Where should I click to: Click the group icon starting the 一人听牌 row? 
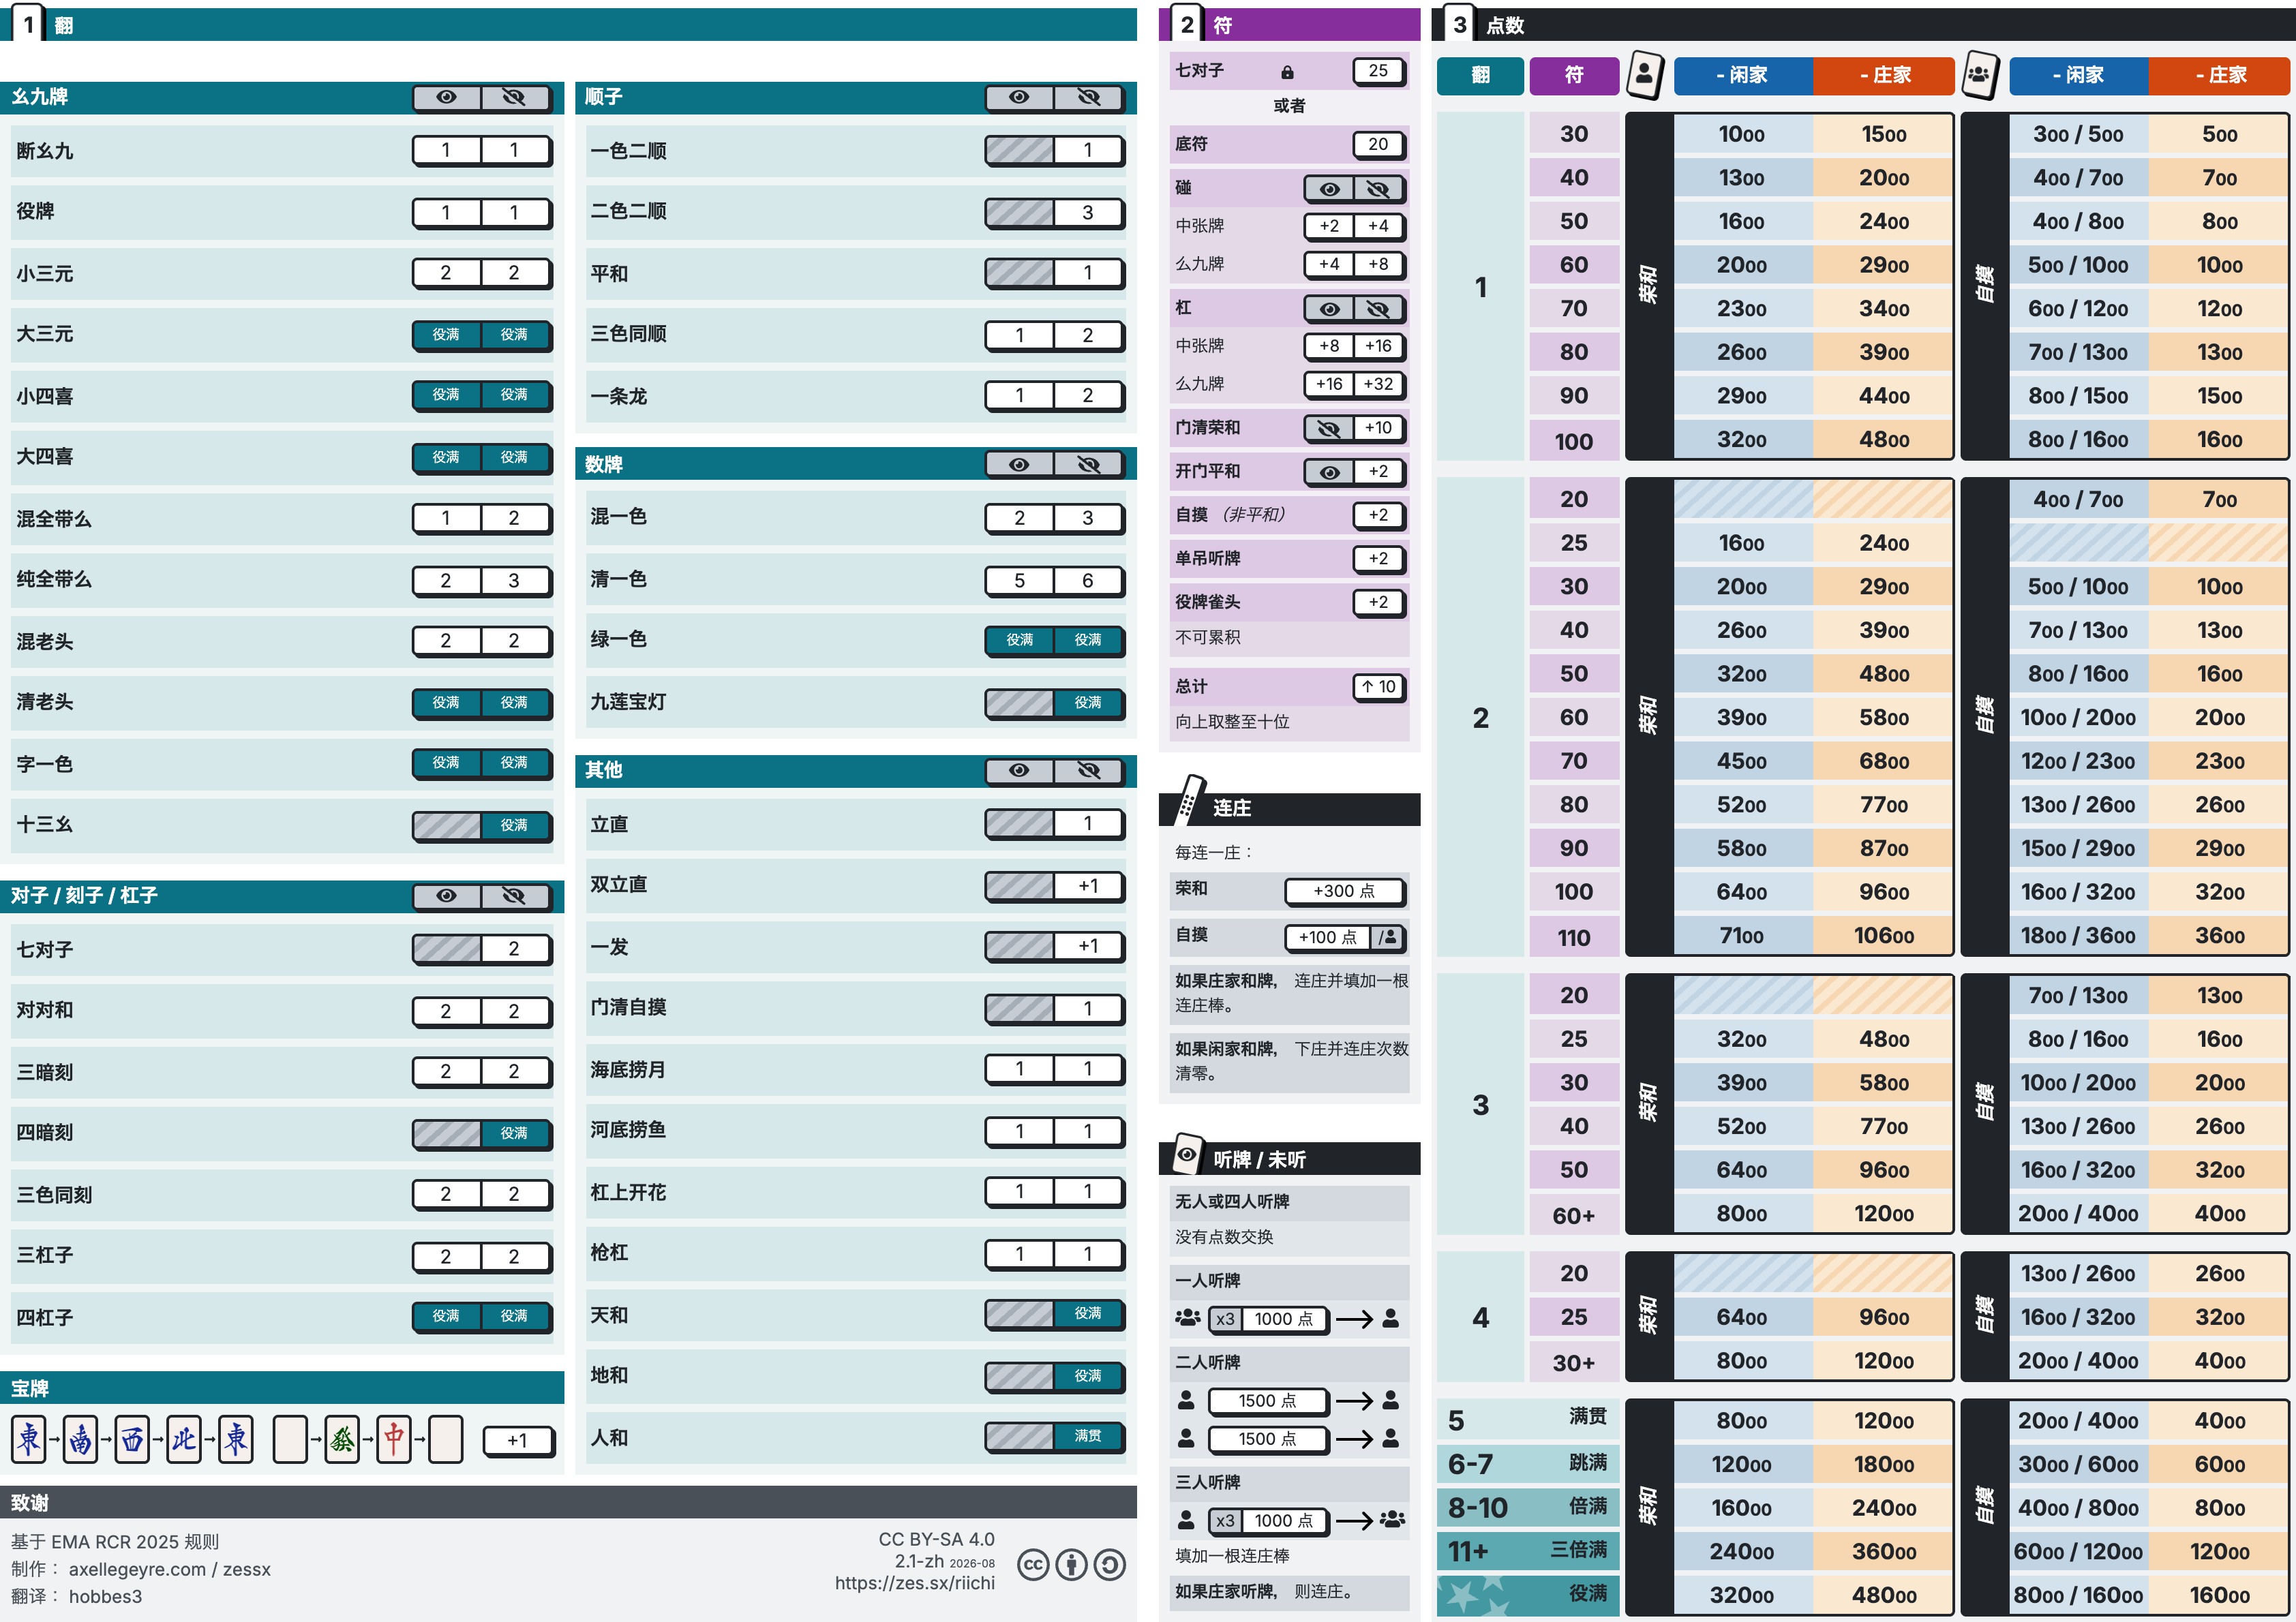[1187, 1319]
